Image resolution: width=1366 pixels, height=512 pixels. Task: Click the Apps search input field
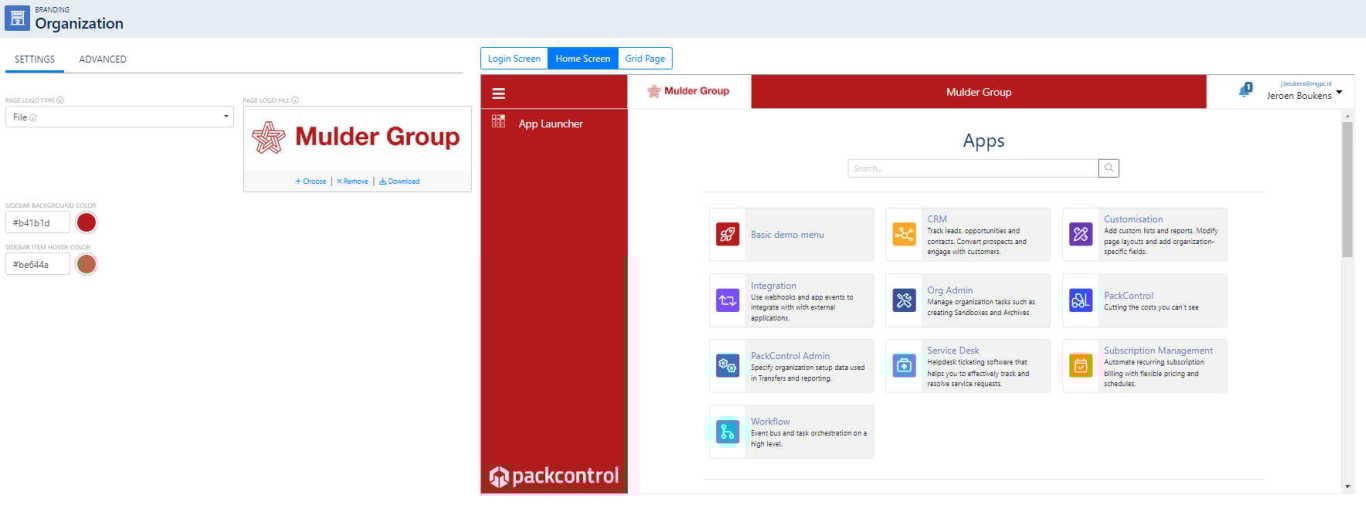[973, 169]
